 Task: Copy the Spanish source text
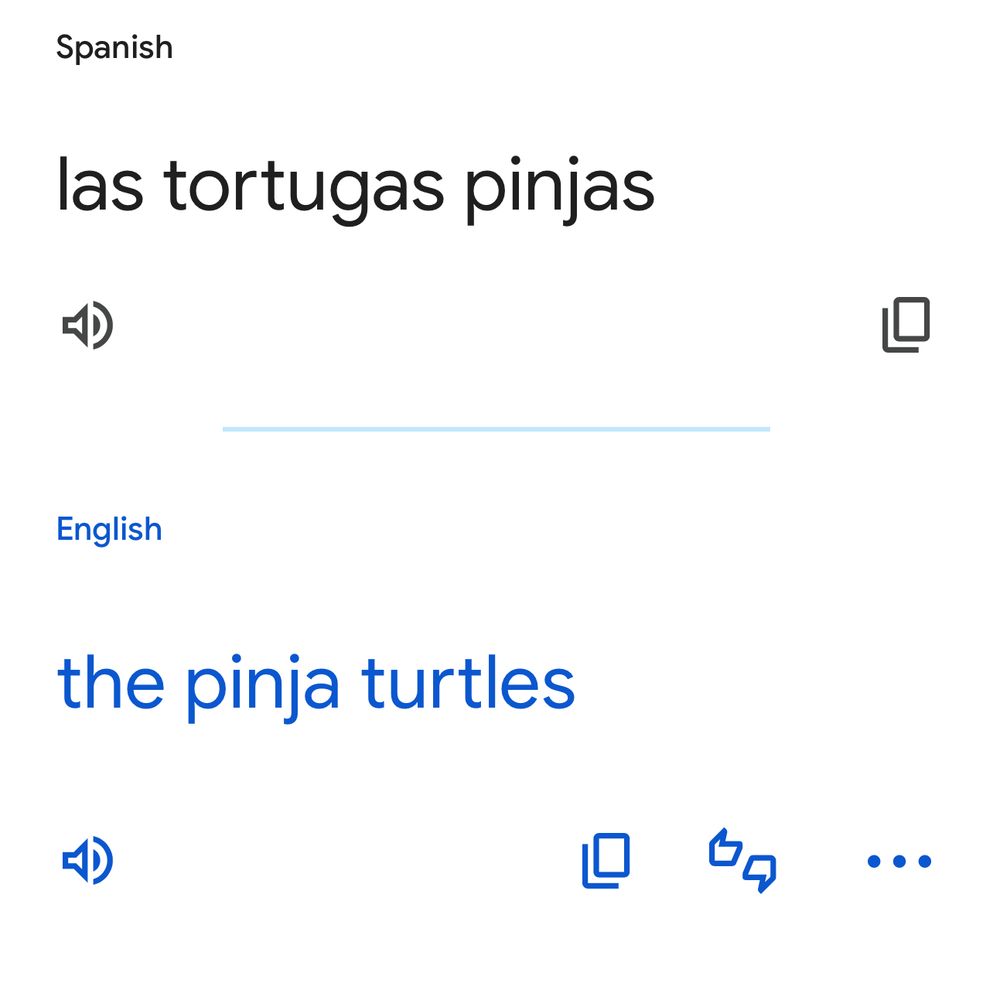903,322
